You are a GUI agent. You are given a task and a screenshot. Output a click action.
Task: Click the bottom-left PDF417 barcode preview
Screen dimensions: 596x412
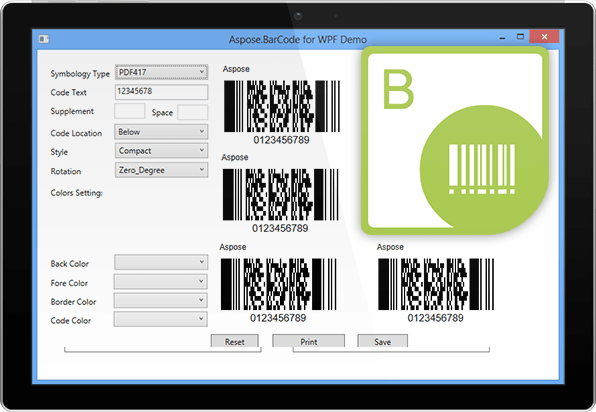click(x=279, y=284)
